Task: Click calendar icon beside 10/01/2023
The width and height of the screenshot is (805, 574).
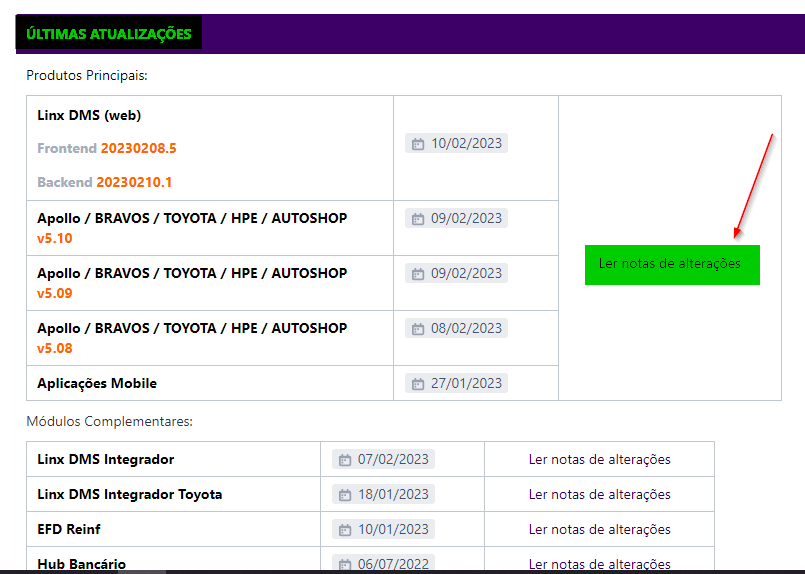Action: tap(345, 529)
